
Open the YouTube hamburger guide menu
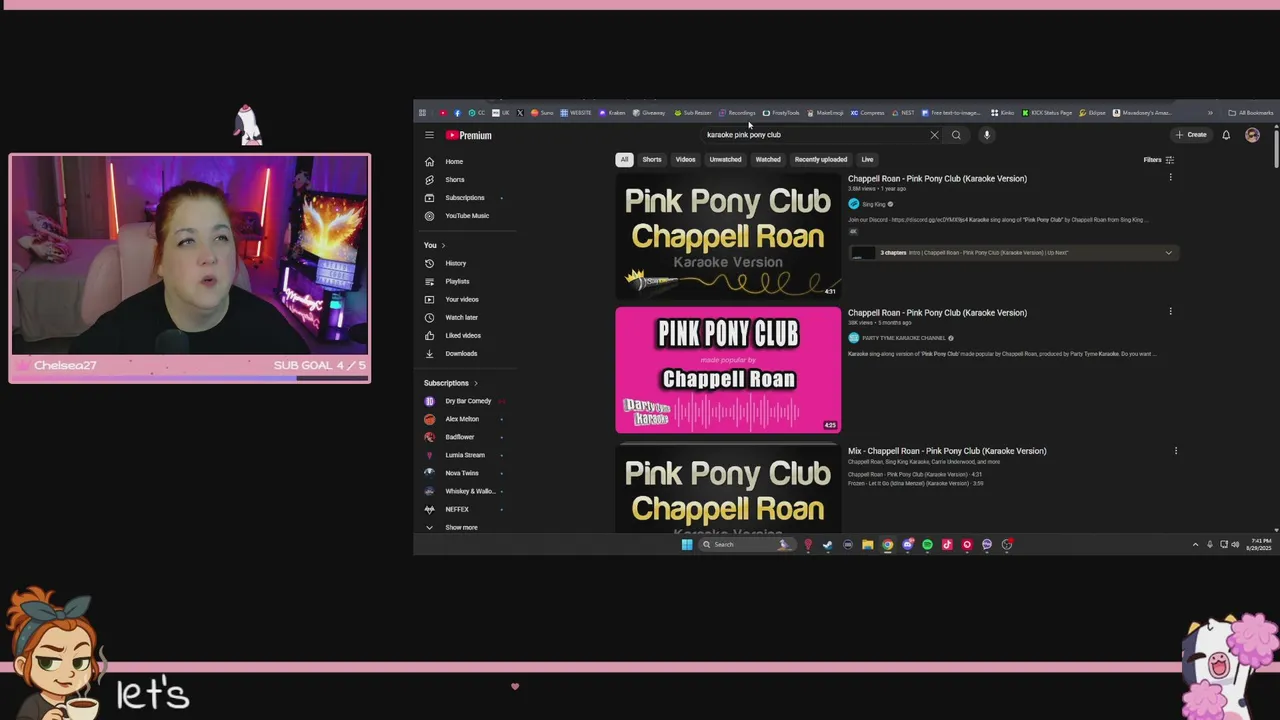(429, 135)
